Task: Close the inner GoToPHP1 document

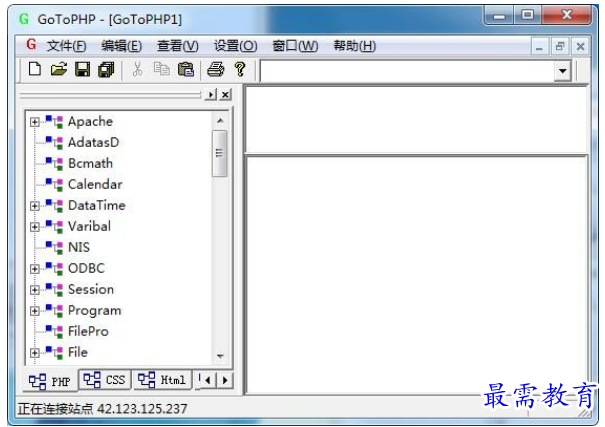Action: click(x=580, y=47)
